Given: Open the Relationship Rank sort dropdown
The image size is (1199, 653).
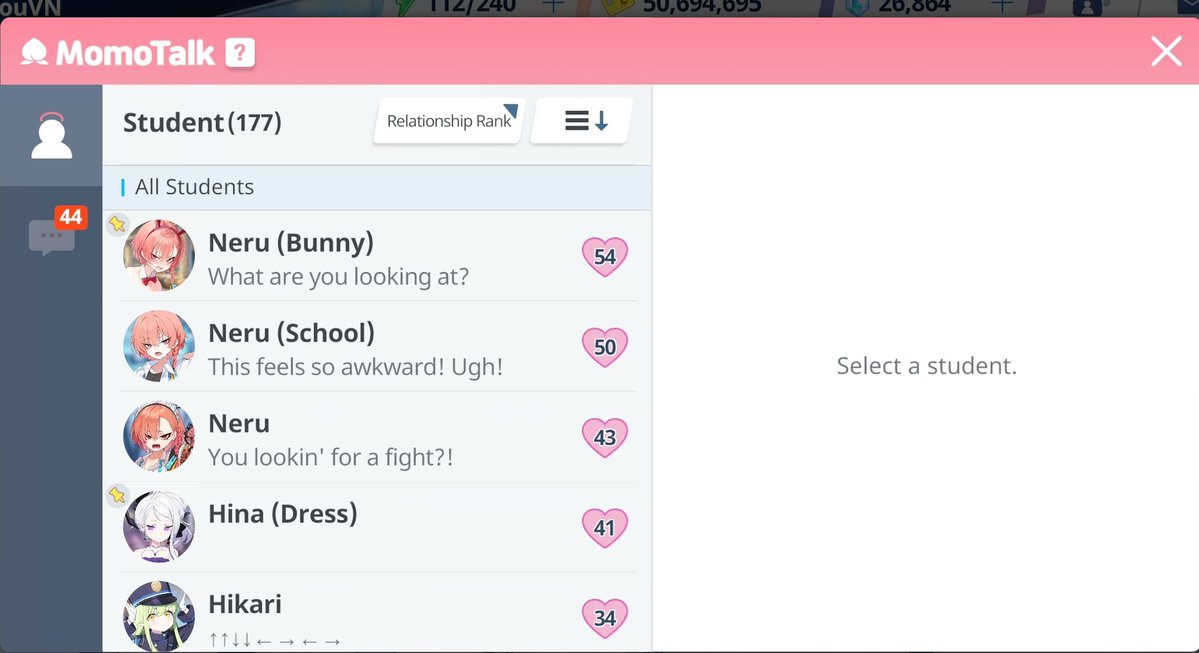Looking at the screenshot, I should pyautogui.click(x=449, y=121).
